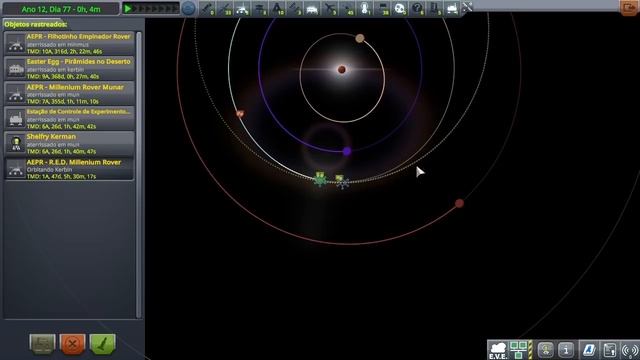Click the orange object marker on white orbit
640x360 pixels.
[240, 114]
